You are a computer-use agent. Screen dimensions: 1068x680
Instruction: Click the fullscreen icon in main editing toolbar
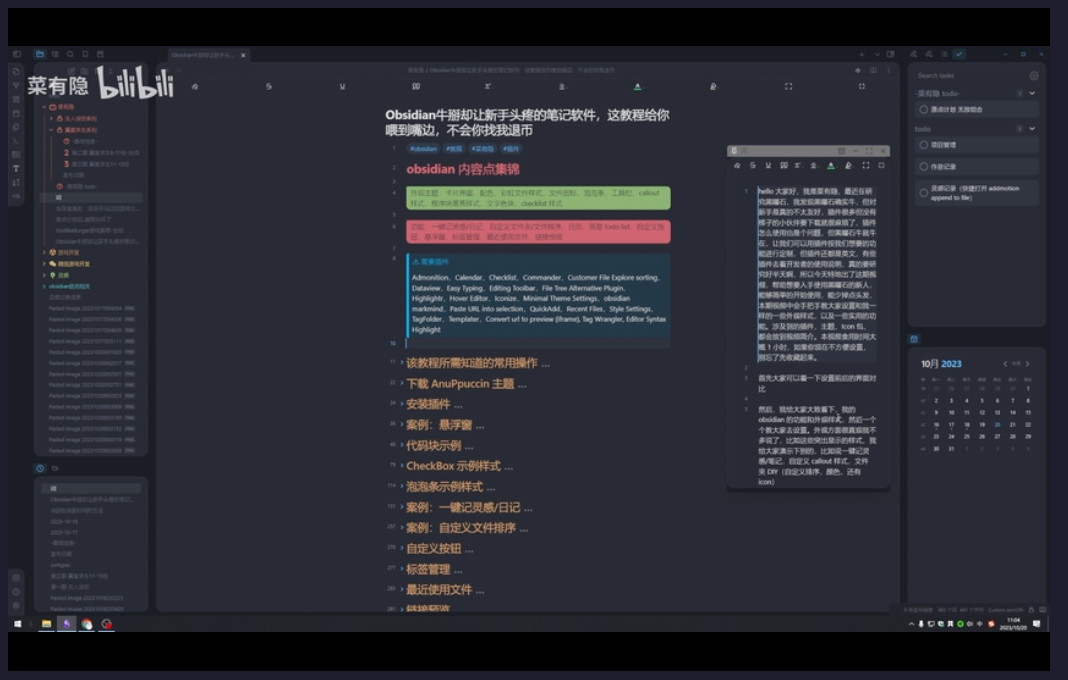click(788, 87)
